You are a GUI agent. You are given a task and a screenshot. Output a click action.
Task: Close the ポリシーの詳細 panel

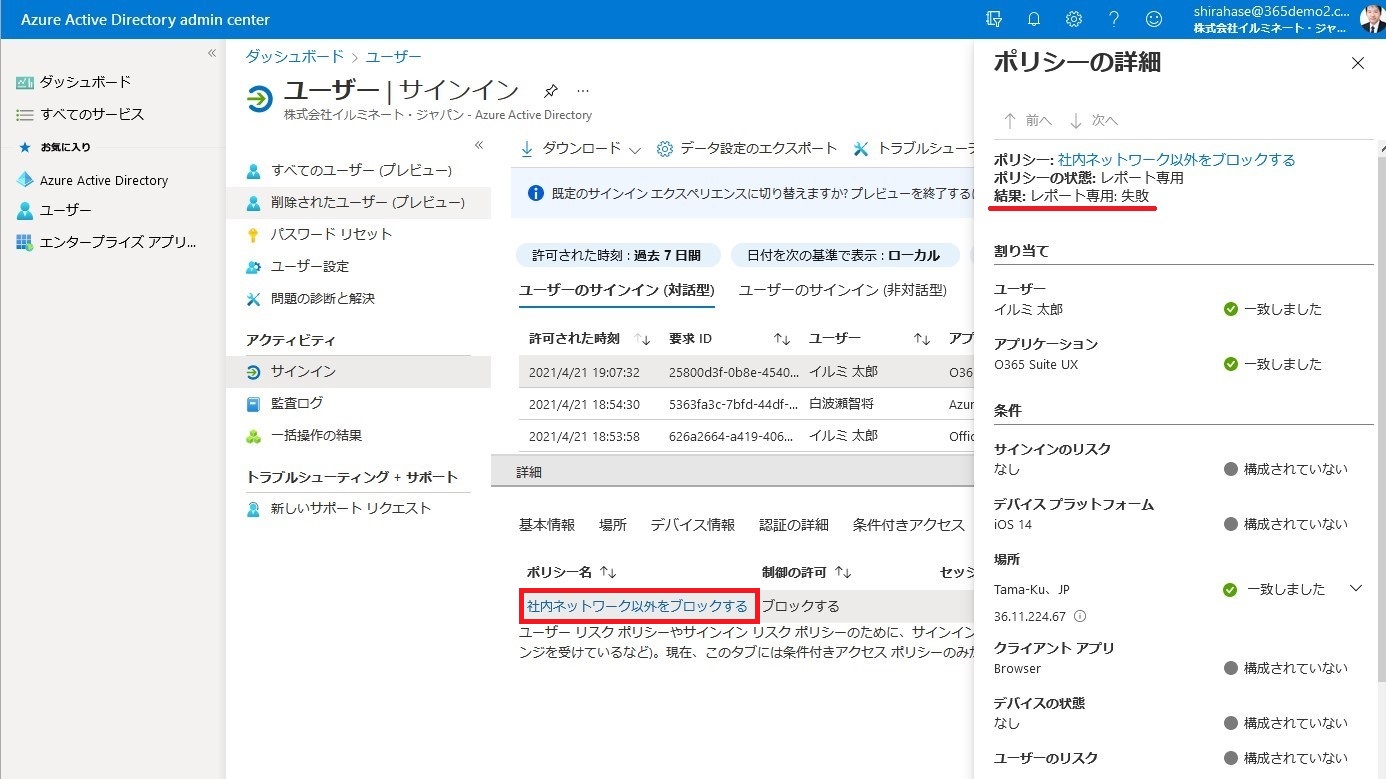[x=1357, y=63]
